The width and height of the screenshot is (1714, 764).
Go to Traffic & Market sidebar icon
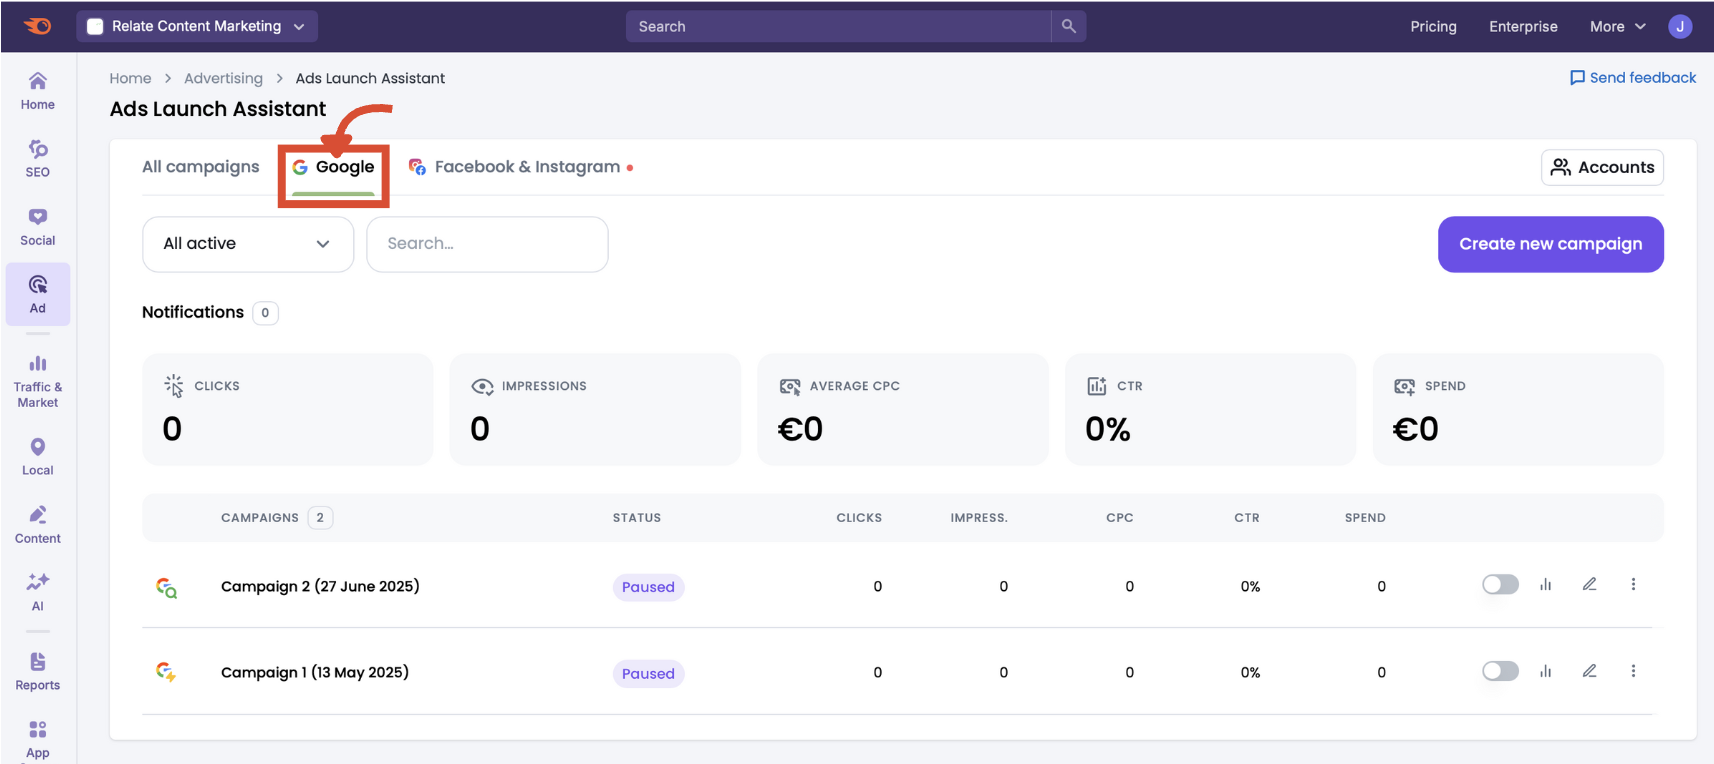tap(38, 380)
